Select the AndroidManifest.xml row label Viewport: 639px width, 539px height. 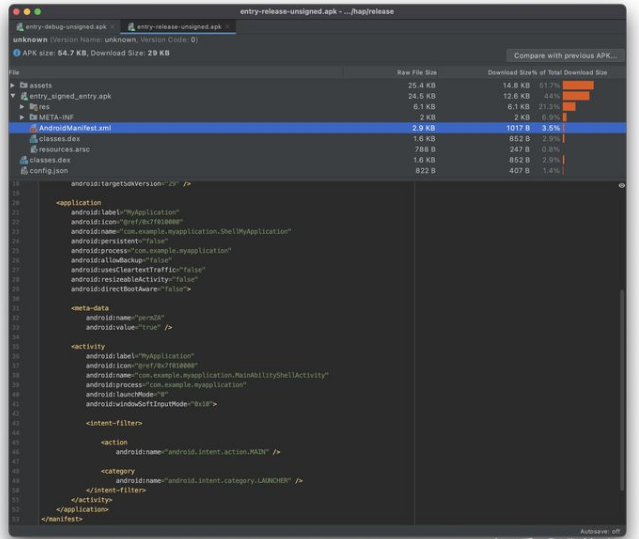tap(75, 128)
